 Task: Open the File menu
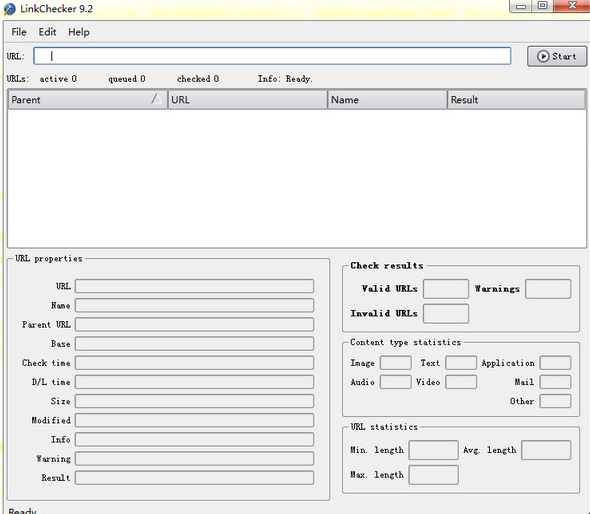(19, 32)
